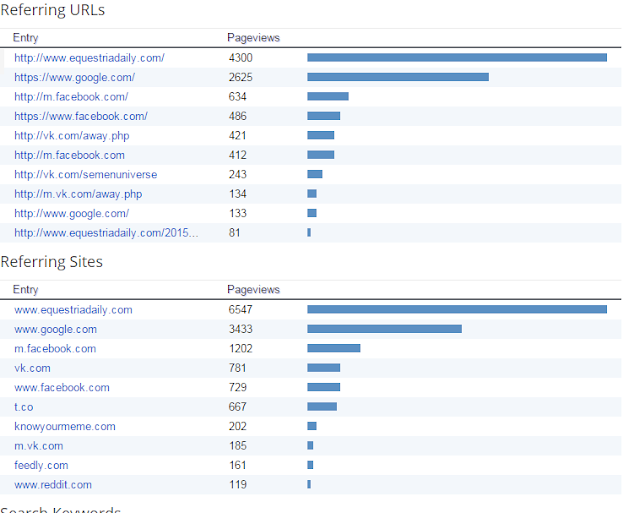This screenshot has width=640, height=513.
Task: Open the http://www.equestriadaily.com/ referring URL
Action: pyautogui.click(x=89, y=58)
